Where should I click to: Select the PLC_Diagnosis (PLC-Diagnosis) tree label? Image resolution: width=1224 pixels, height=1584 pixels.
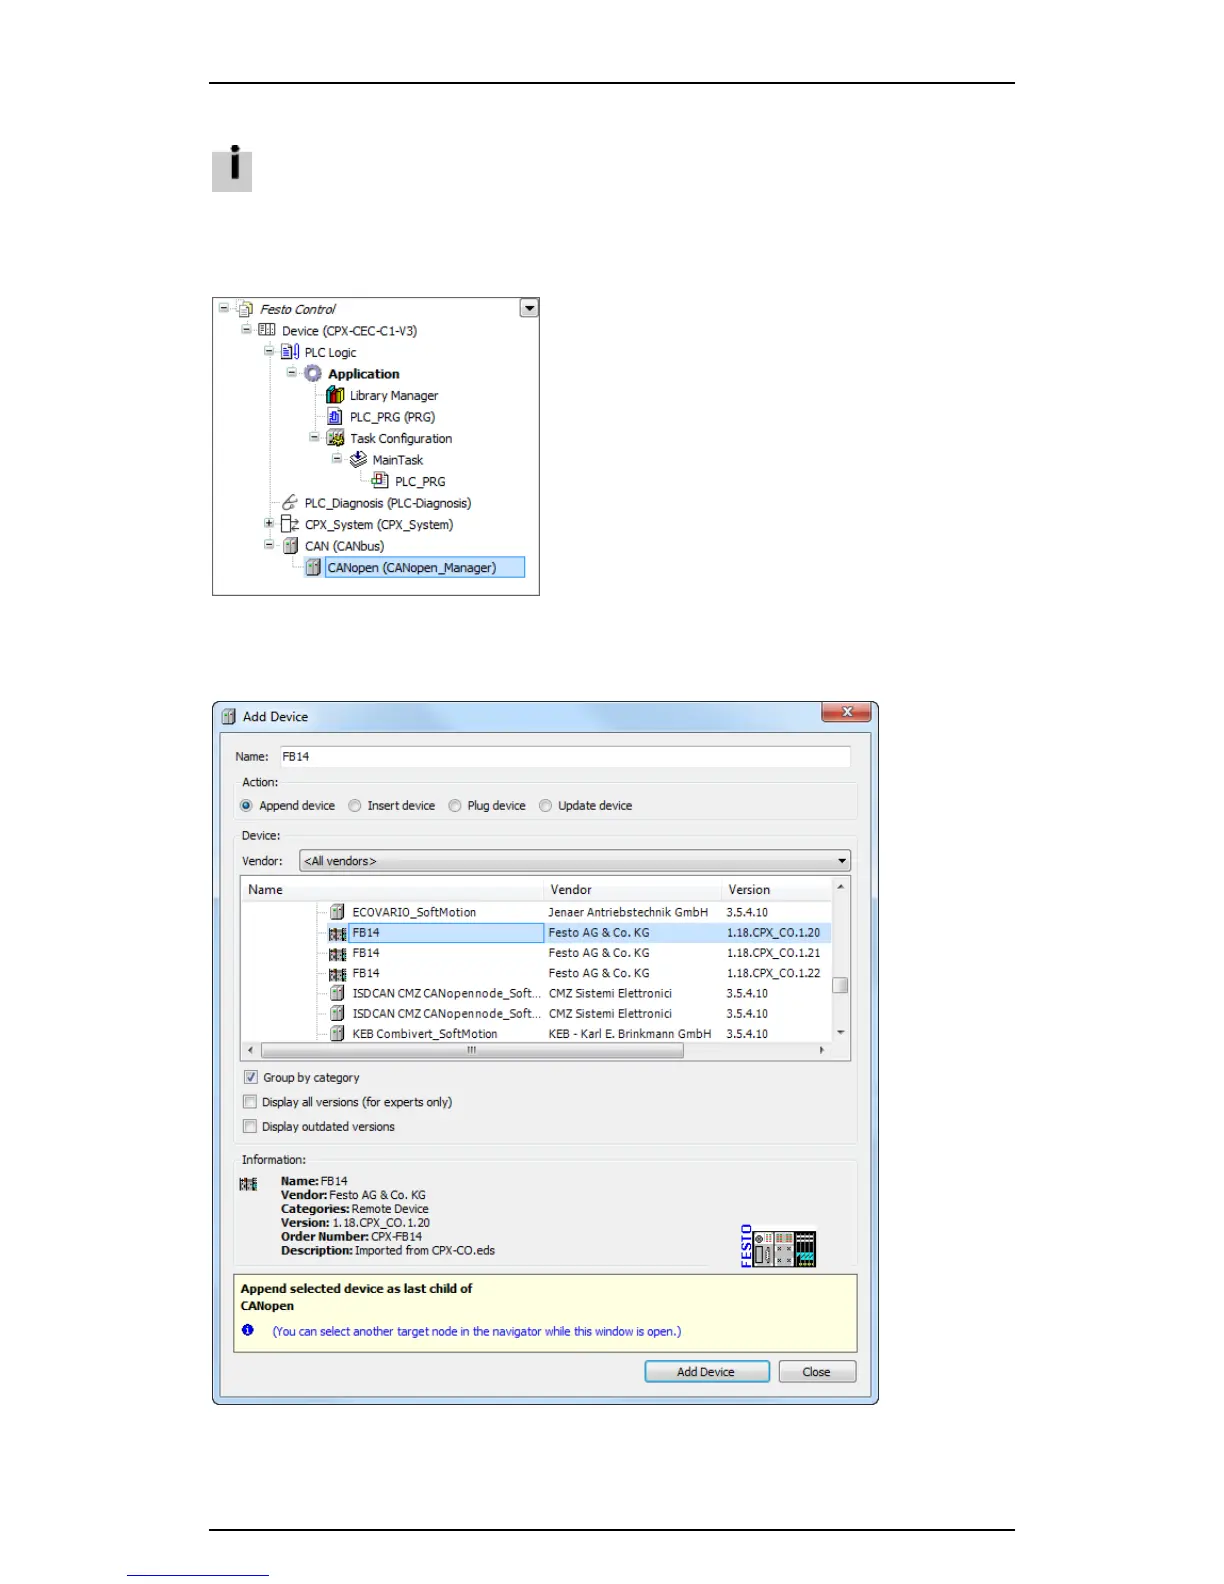[x=388, y=503]
